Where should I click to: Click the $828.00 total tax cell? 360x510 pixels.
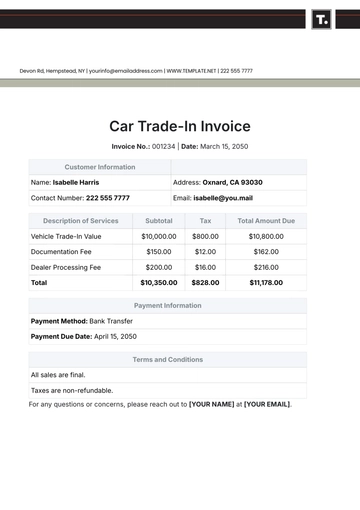(205, 283)
